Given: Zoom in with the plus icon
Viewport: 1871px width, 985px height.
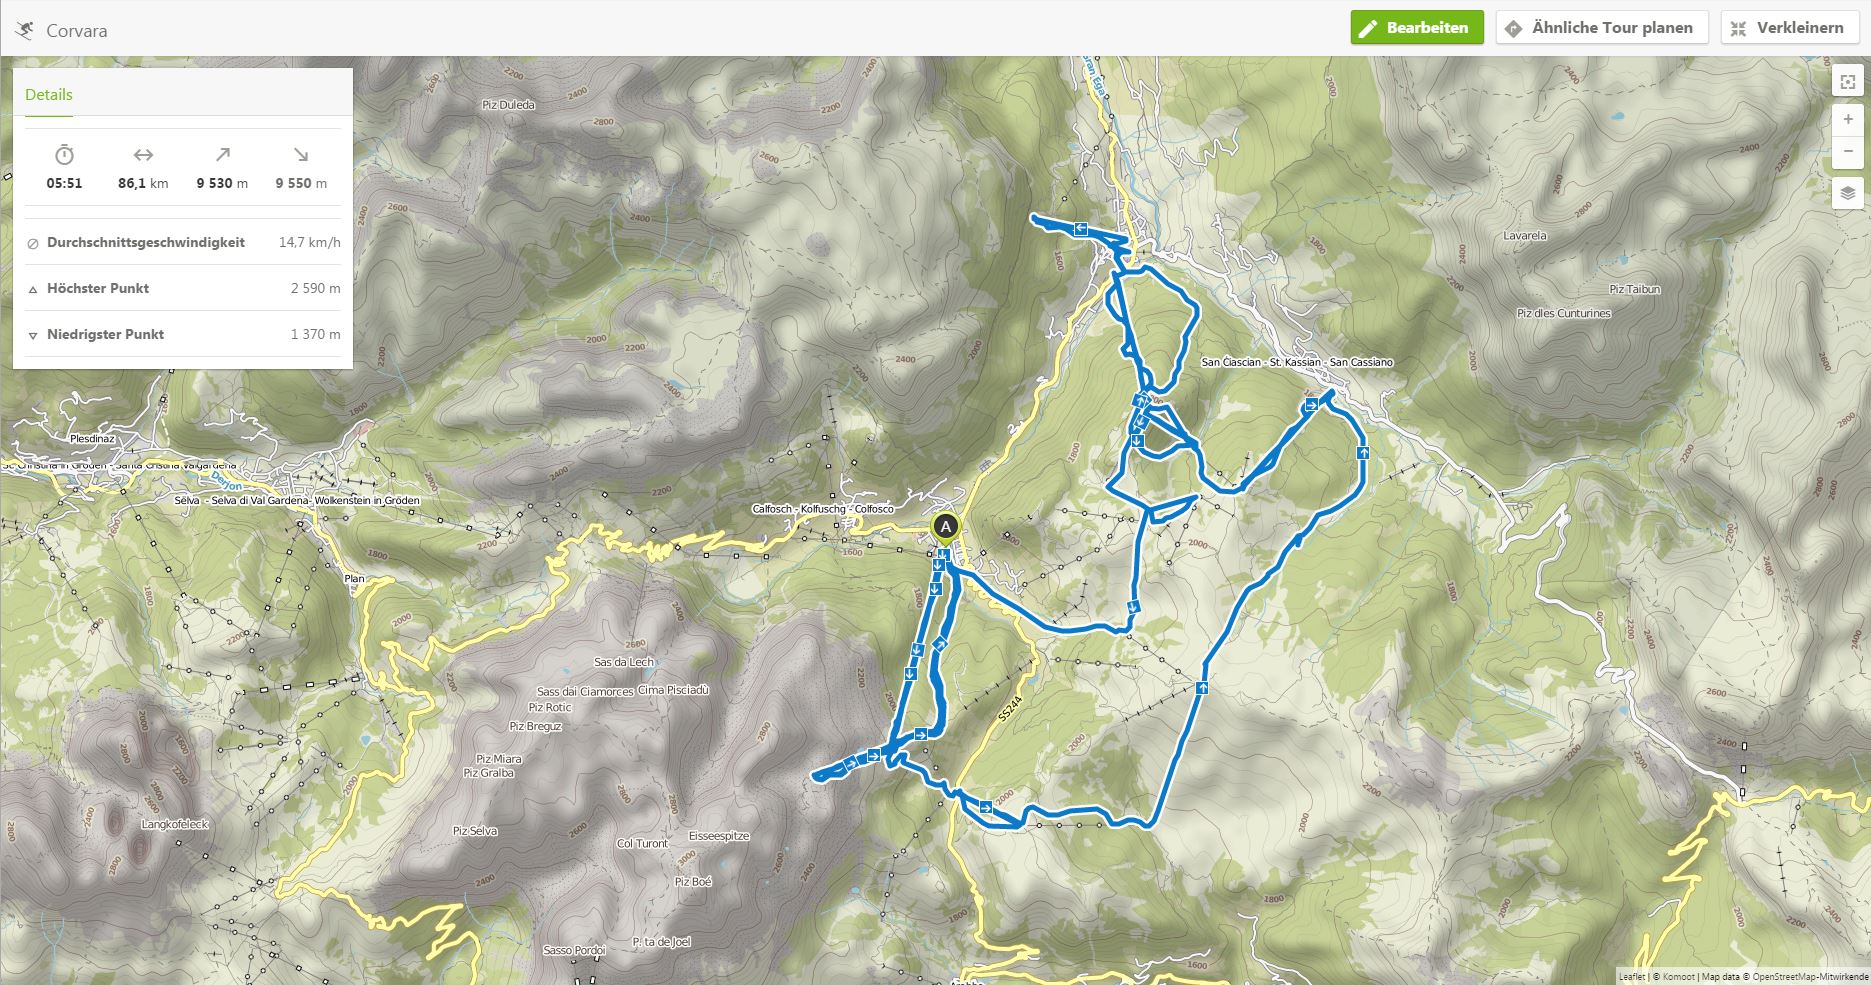Looking at the screenshot, I should coord(1847,119).
